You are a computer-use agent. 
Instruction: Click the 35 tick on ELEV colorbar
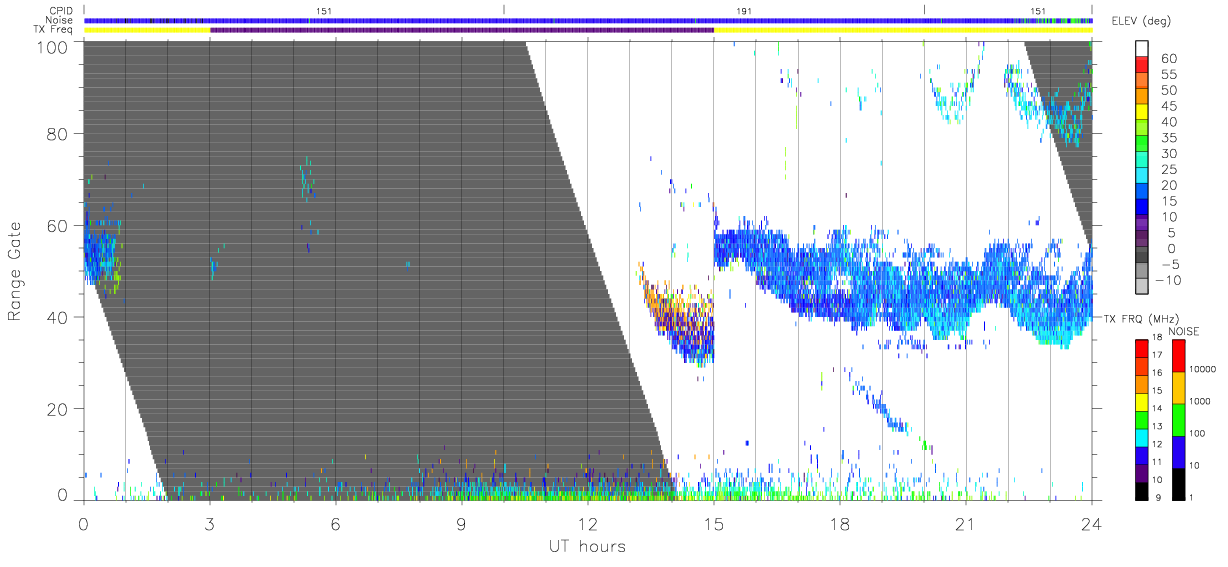coord(1168,138)
